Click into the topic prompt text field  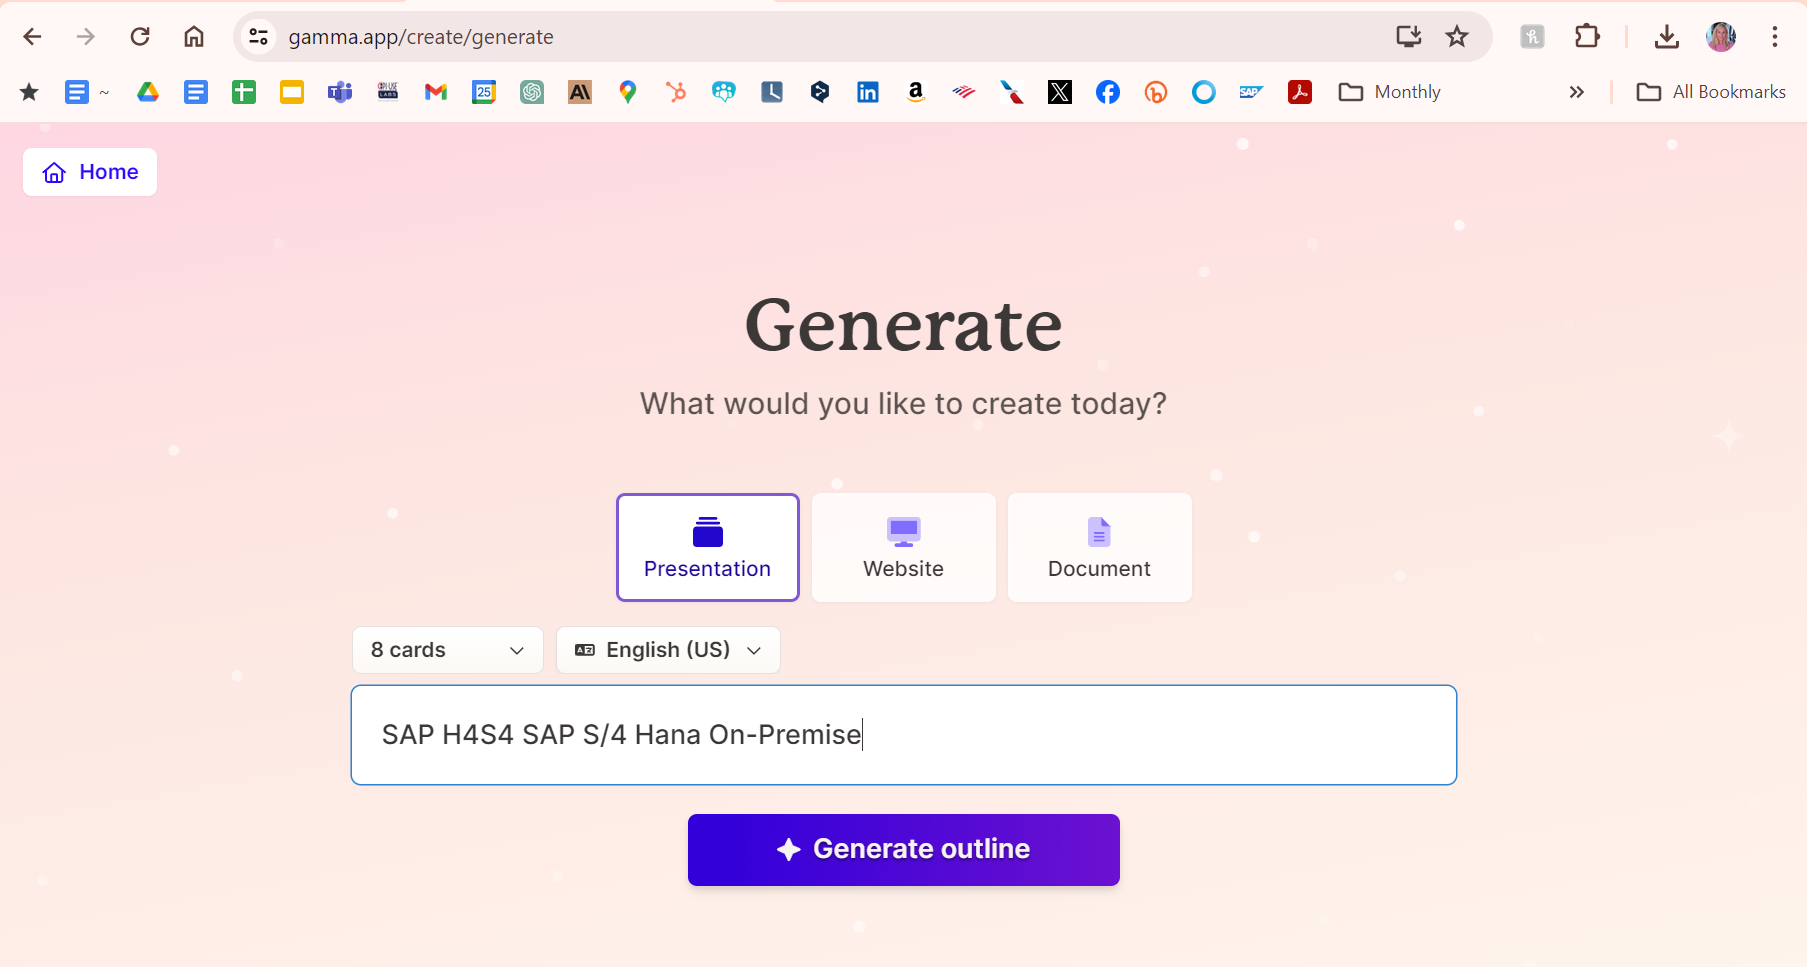pos(903,735)
